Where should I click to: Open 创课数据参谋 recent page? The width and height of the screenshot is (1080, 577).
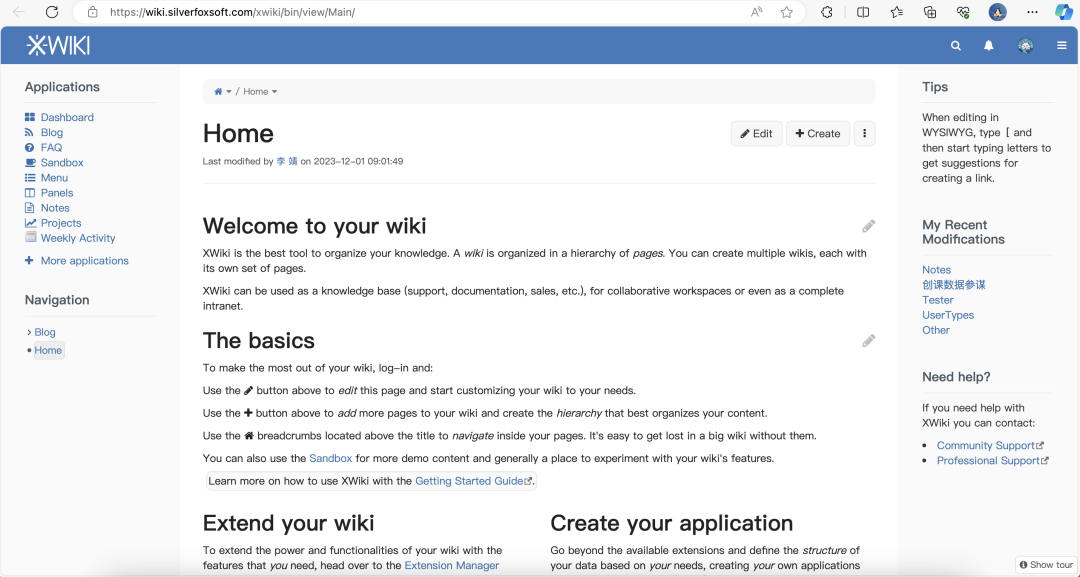coord(954,284)
